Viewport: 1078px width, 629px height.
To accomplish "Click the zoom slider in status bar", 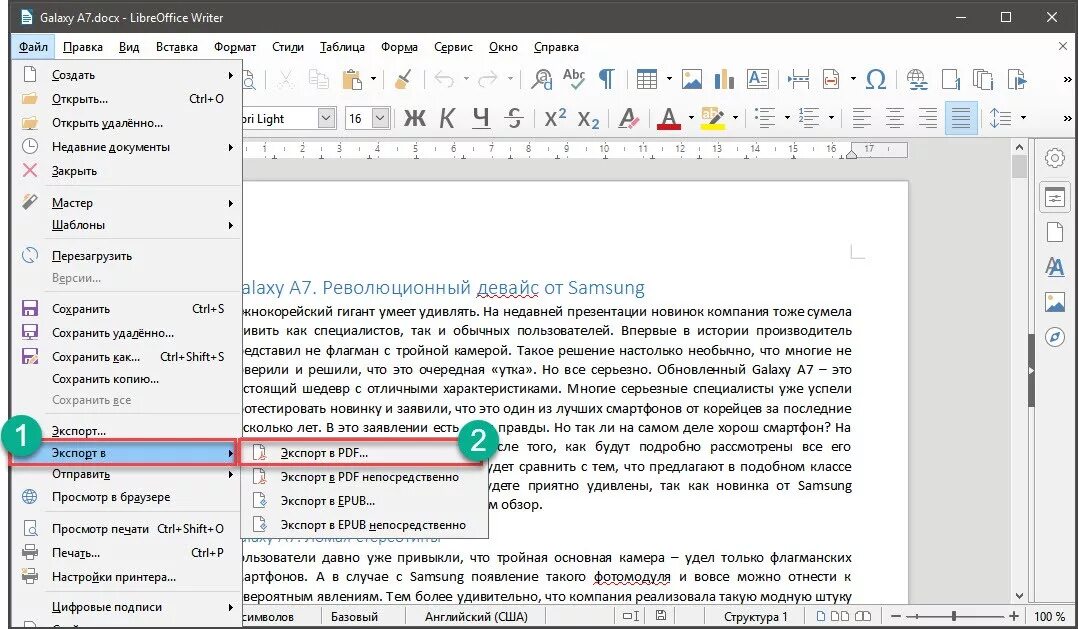I will click(x=954, y=617).
